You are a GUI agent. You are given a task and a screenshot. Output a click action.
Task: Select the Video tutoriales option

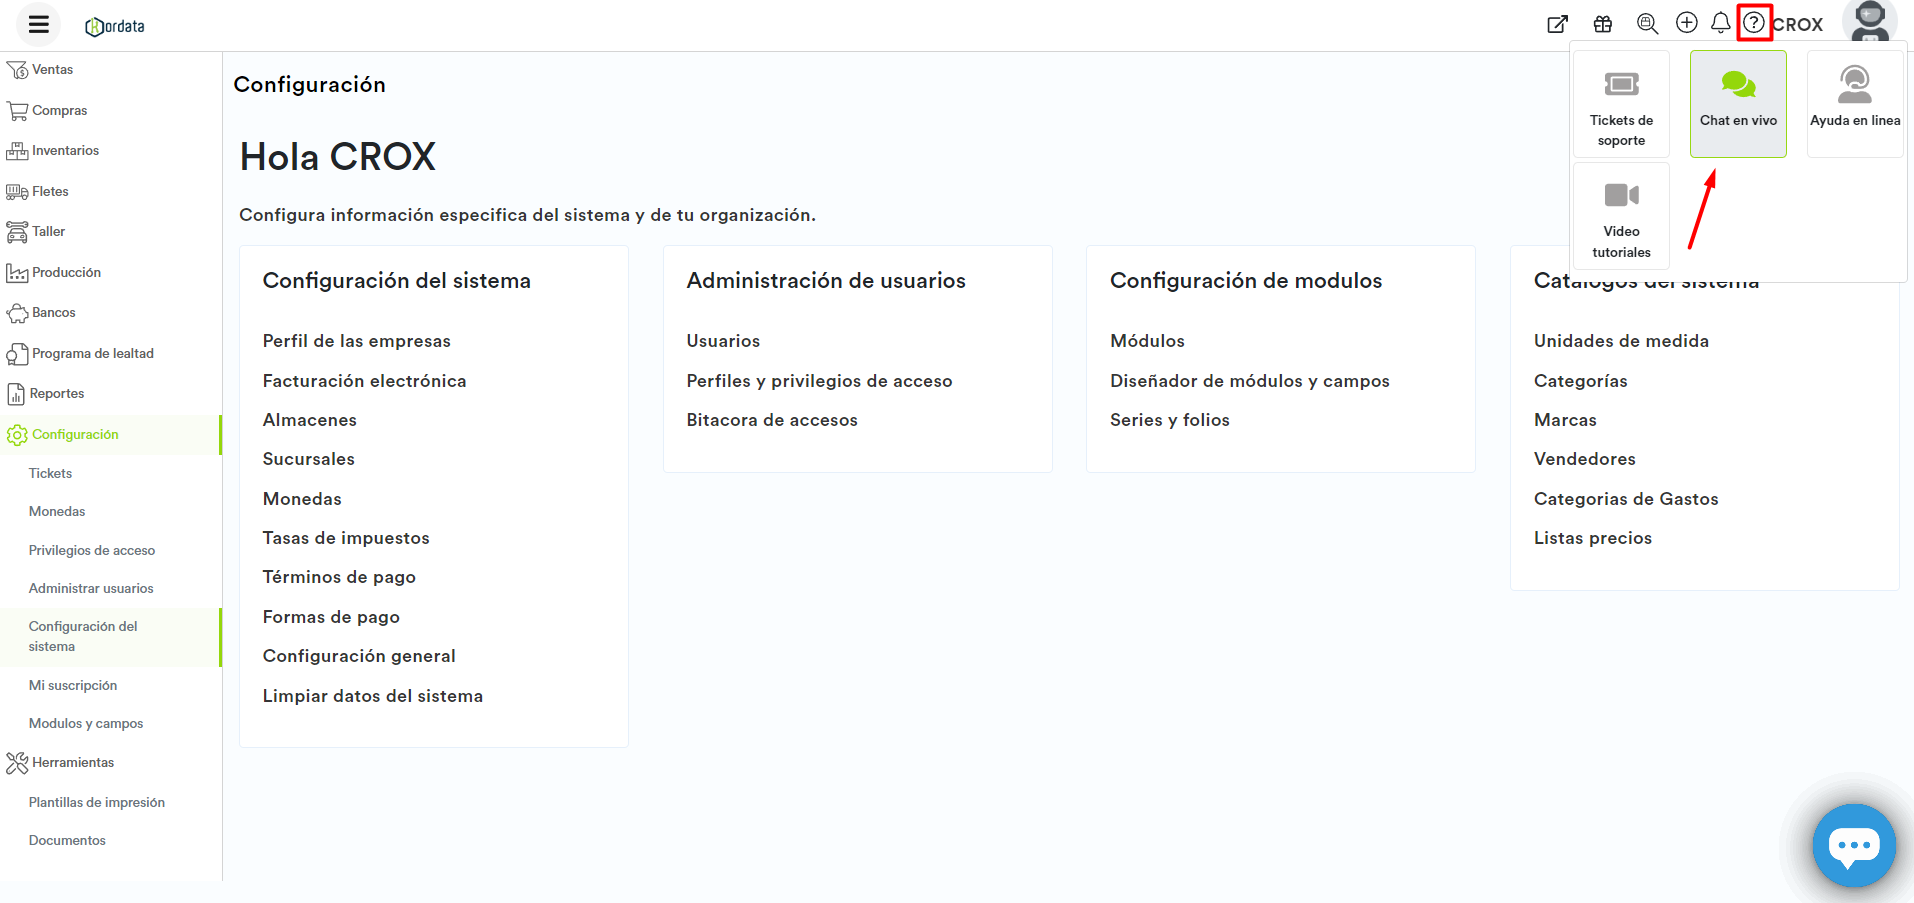pos(1620,215)
